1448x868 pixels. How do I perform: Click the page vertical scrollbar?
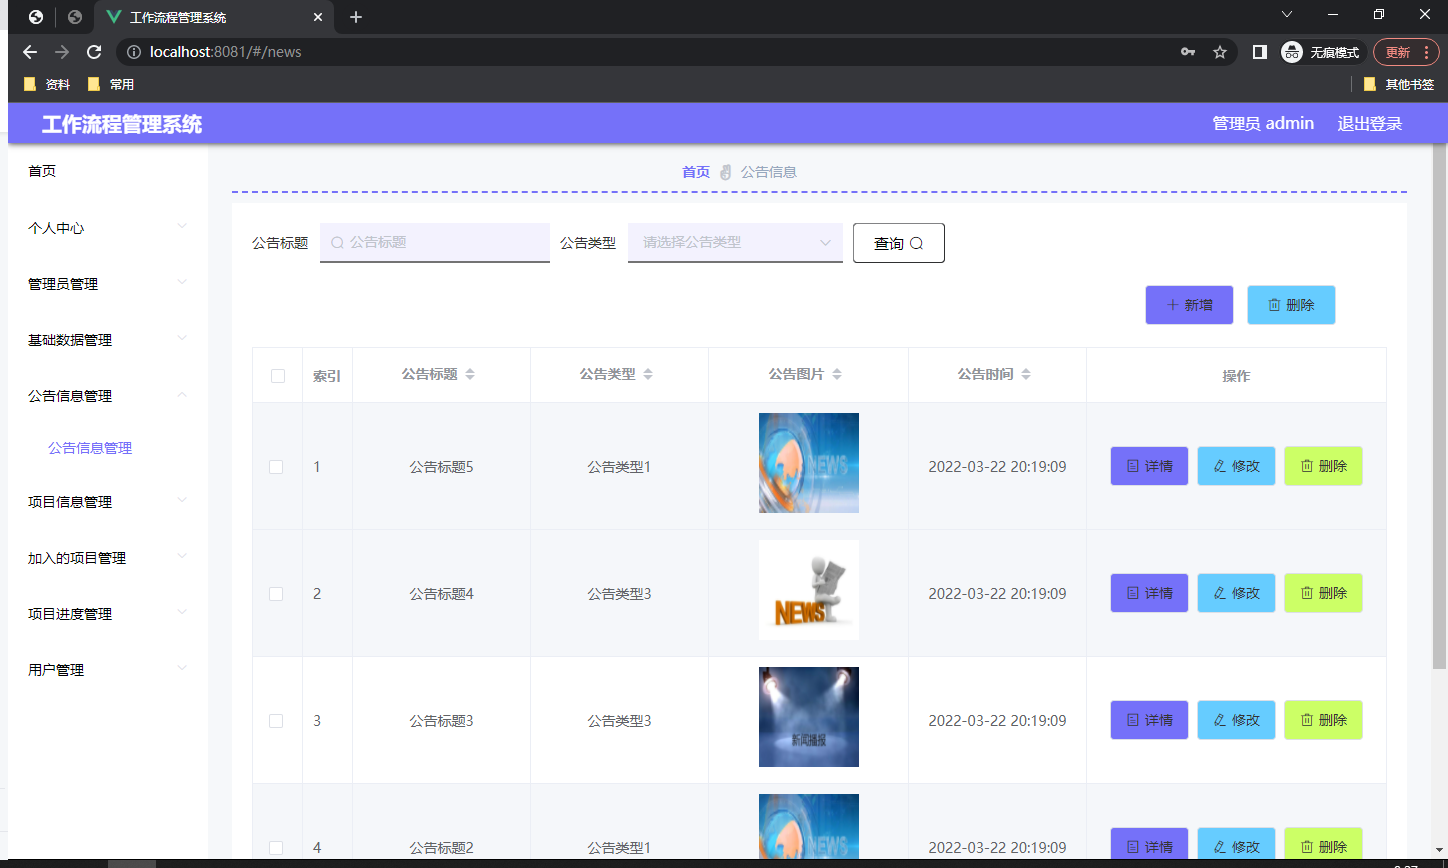point(1439,406)
